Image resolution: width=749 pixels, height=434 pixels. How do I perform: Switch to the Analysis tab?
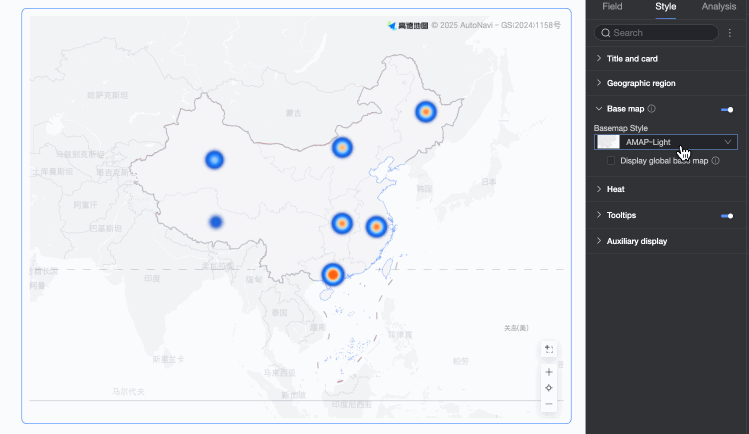point(718,7)
